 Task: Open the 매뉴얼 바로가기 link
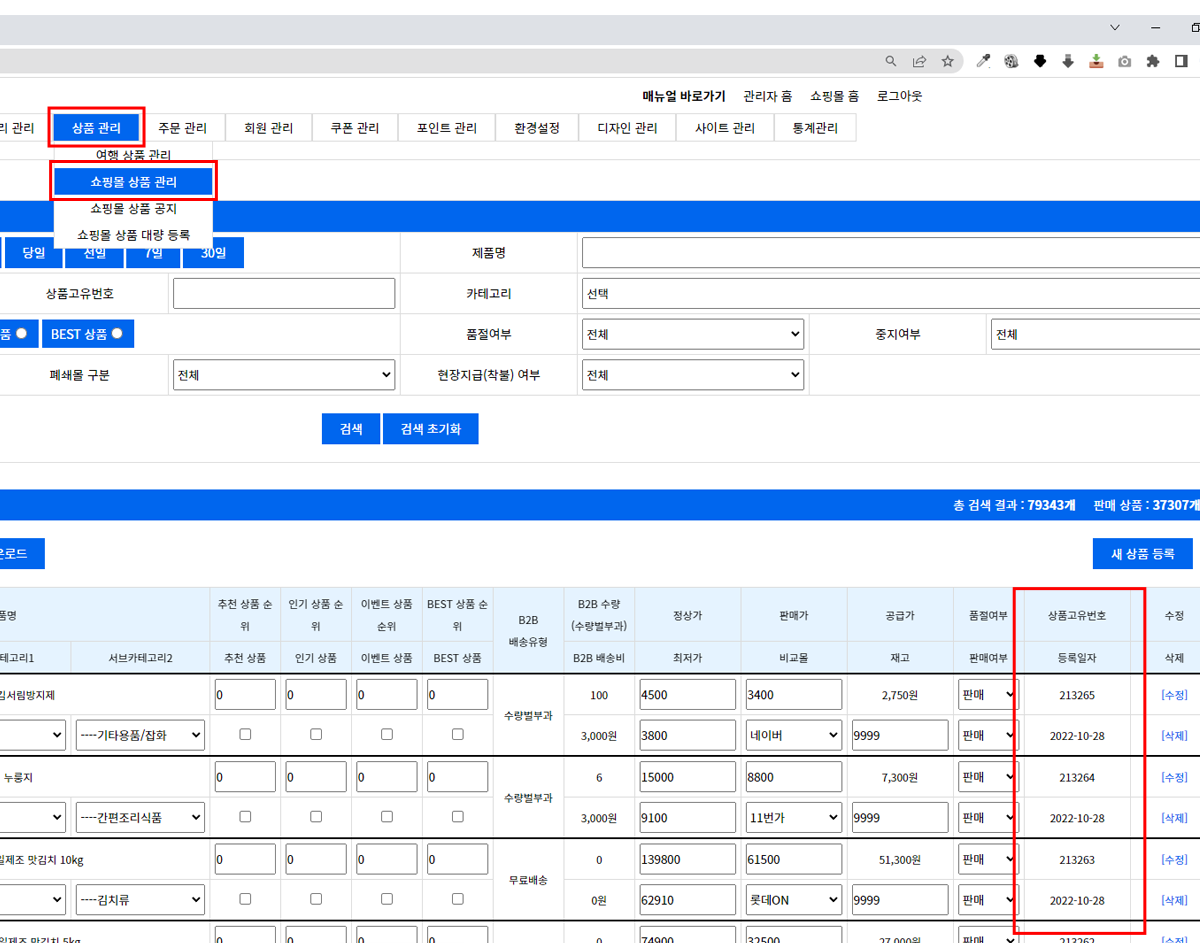pos(684,96)
